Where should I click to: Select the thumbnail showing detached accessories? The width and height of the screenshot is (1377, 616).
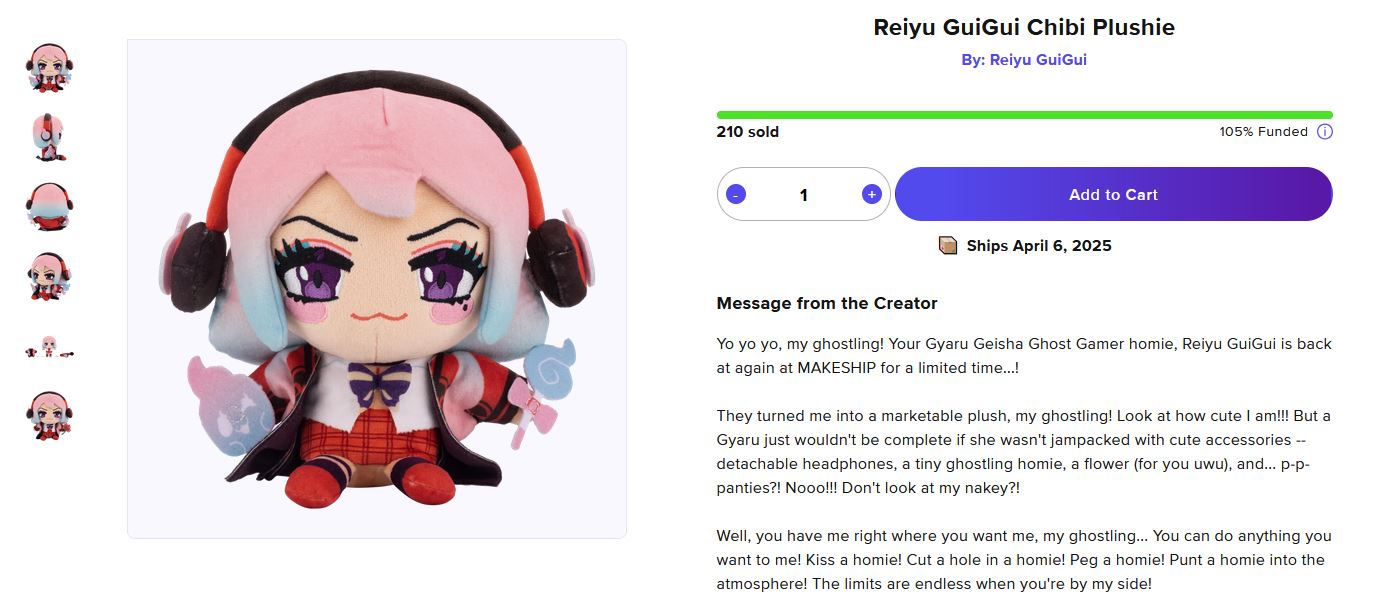(x=49, y=347)
